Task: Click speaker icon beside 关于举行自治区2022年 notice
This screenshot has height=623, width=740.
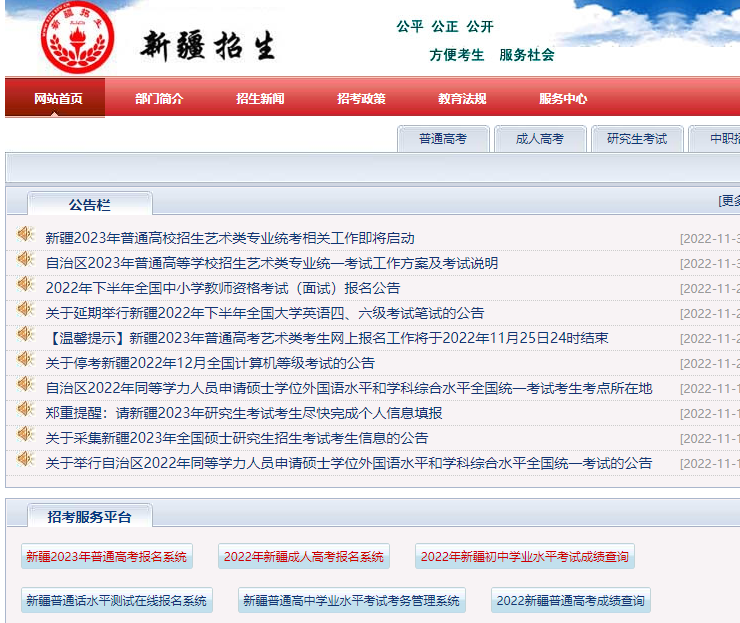Action: 25,459
